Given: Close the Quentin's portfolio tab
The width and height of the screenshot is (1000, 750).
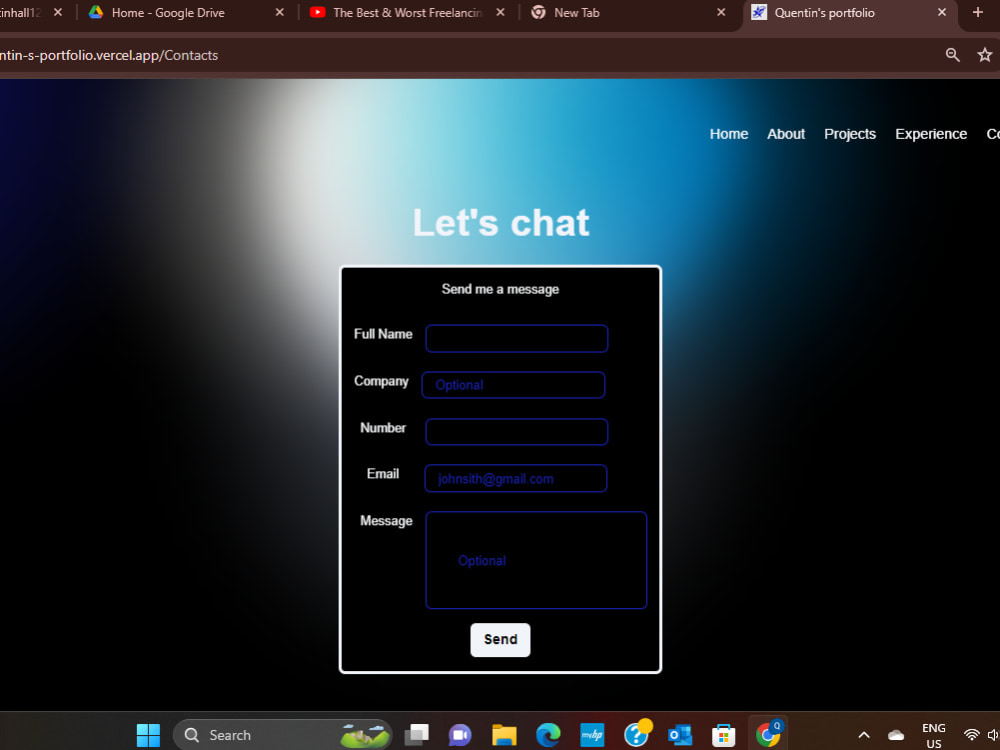Looking at the screenshot, I should [x=942, y=12].
